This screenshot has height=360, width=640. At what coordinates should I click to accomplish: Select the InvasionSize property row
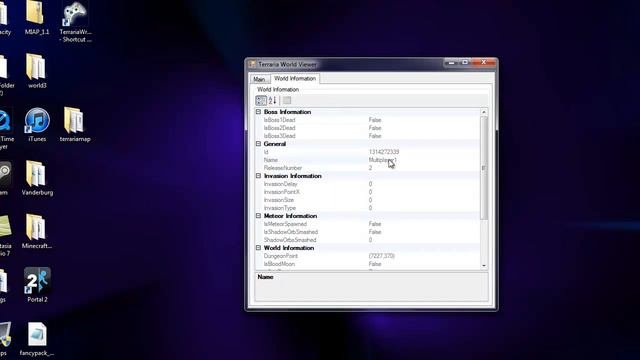coord(367,200)
